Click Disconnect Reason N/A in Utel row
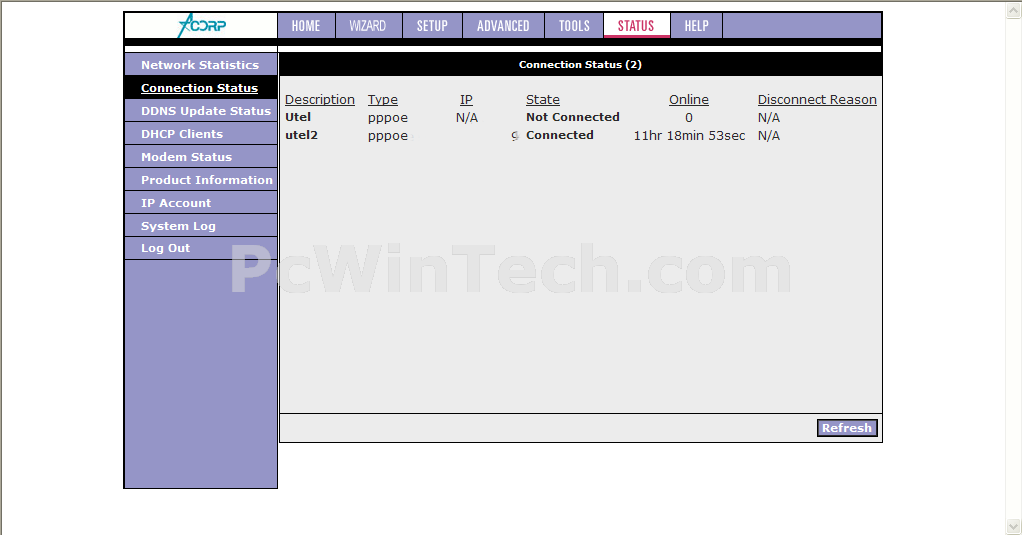Screen dimensions: 1022x535 click(x=768, y=117)
